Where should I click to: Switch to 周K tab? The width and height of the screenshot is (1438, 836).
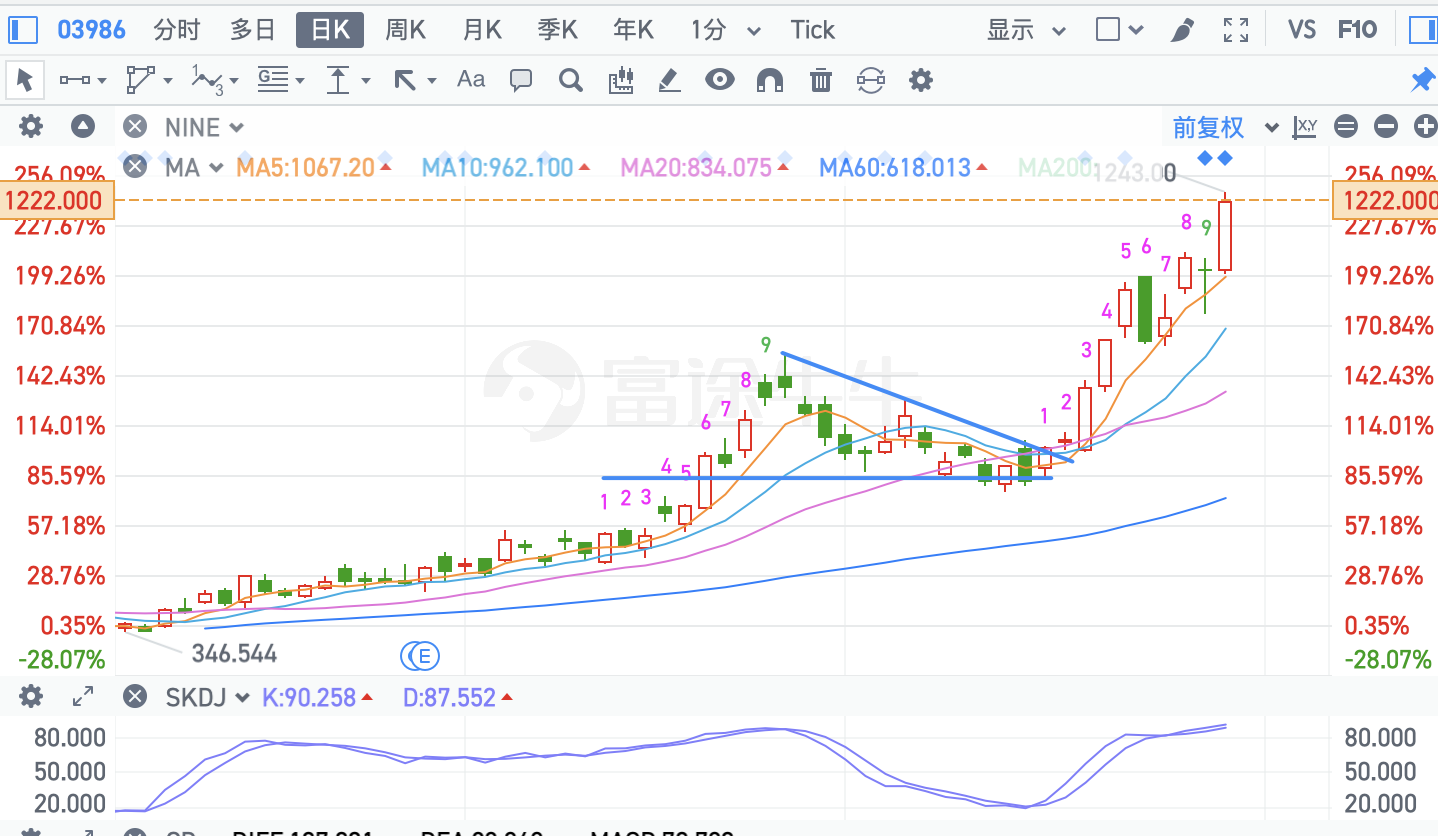(406, 30)
